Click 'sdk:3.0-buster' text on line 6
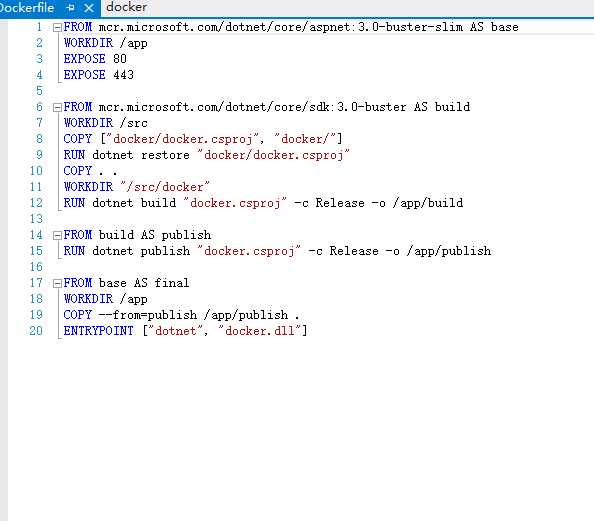 358,107
